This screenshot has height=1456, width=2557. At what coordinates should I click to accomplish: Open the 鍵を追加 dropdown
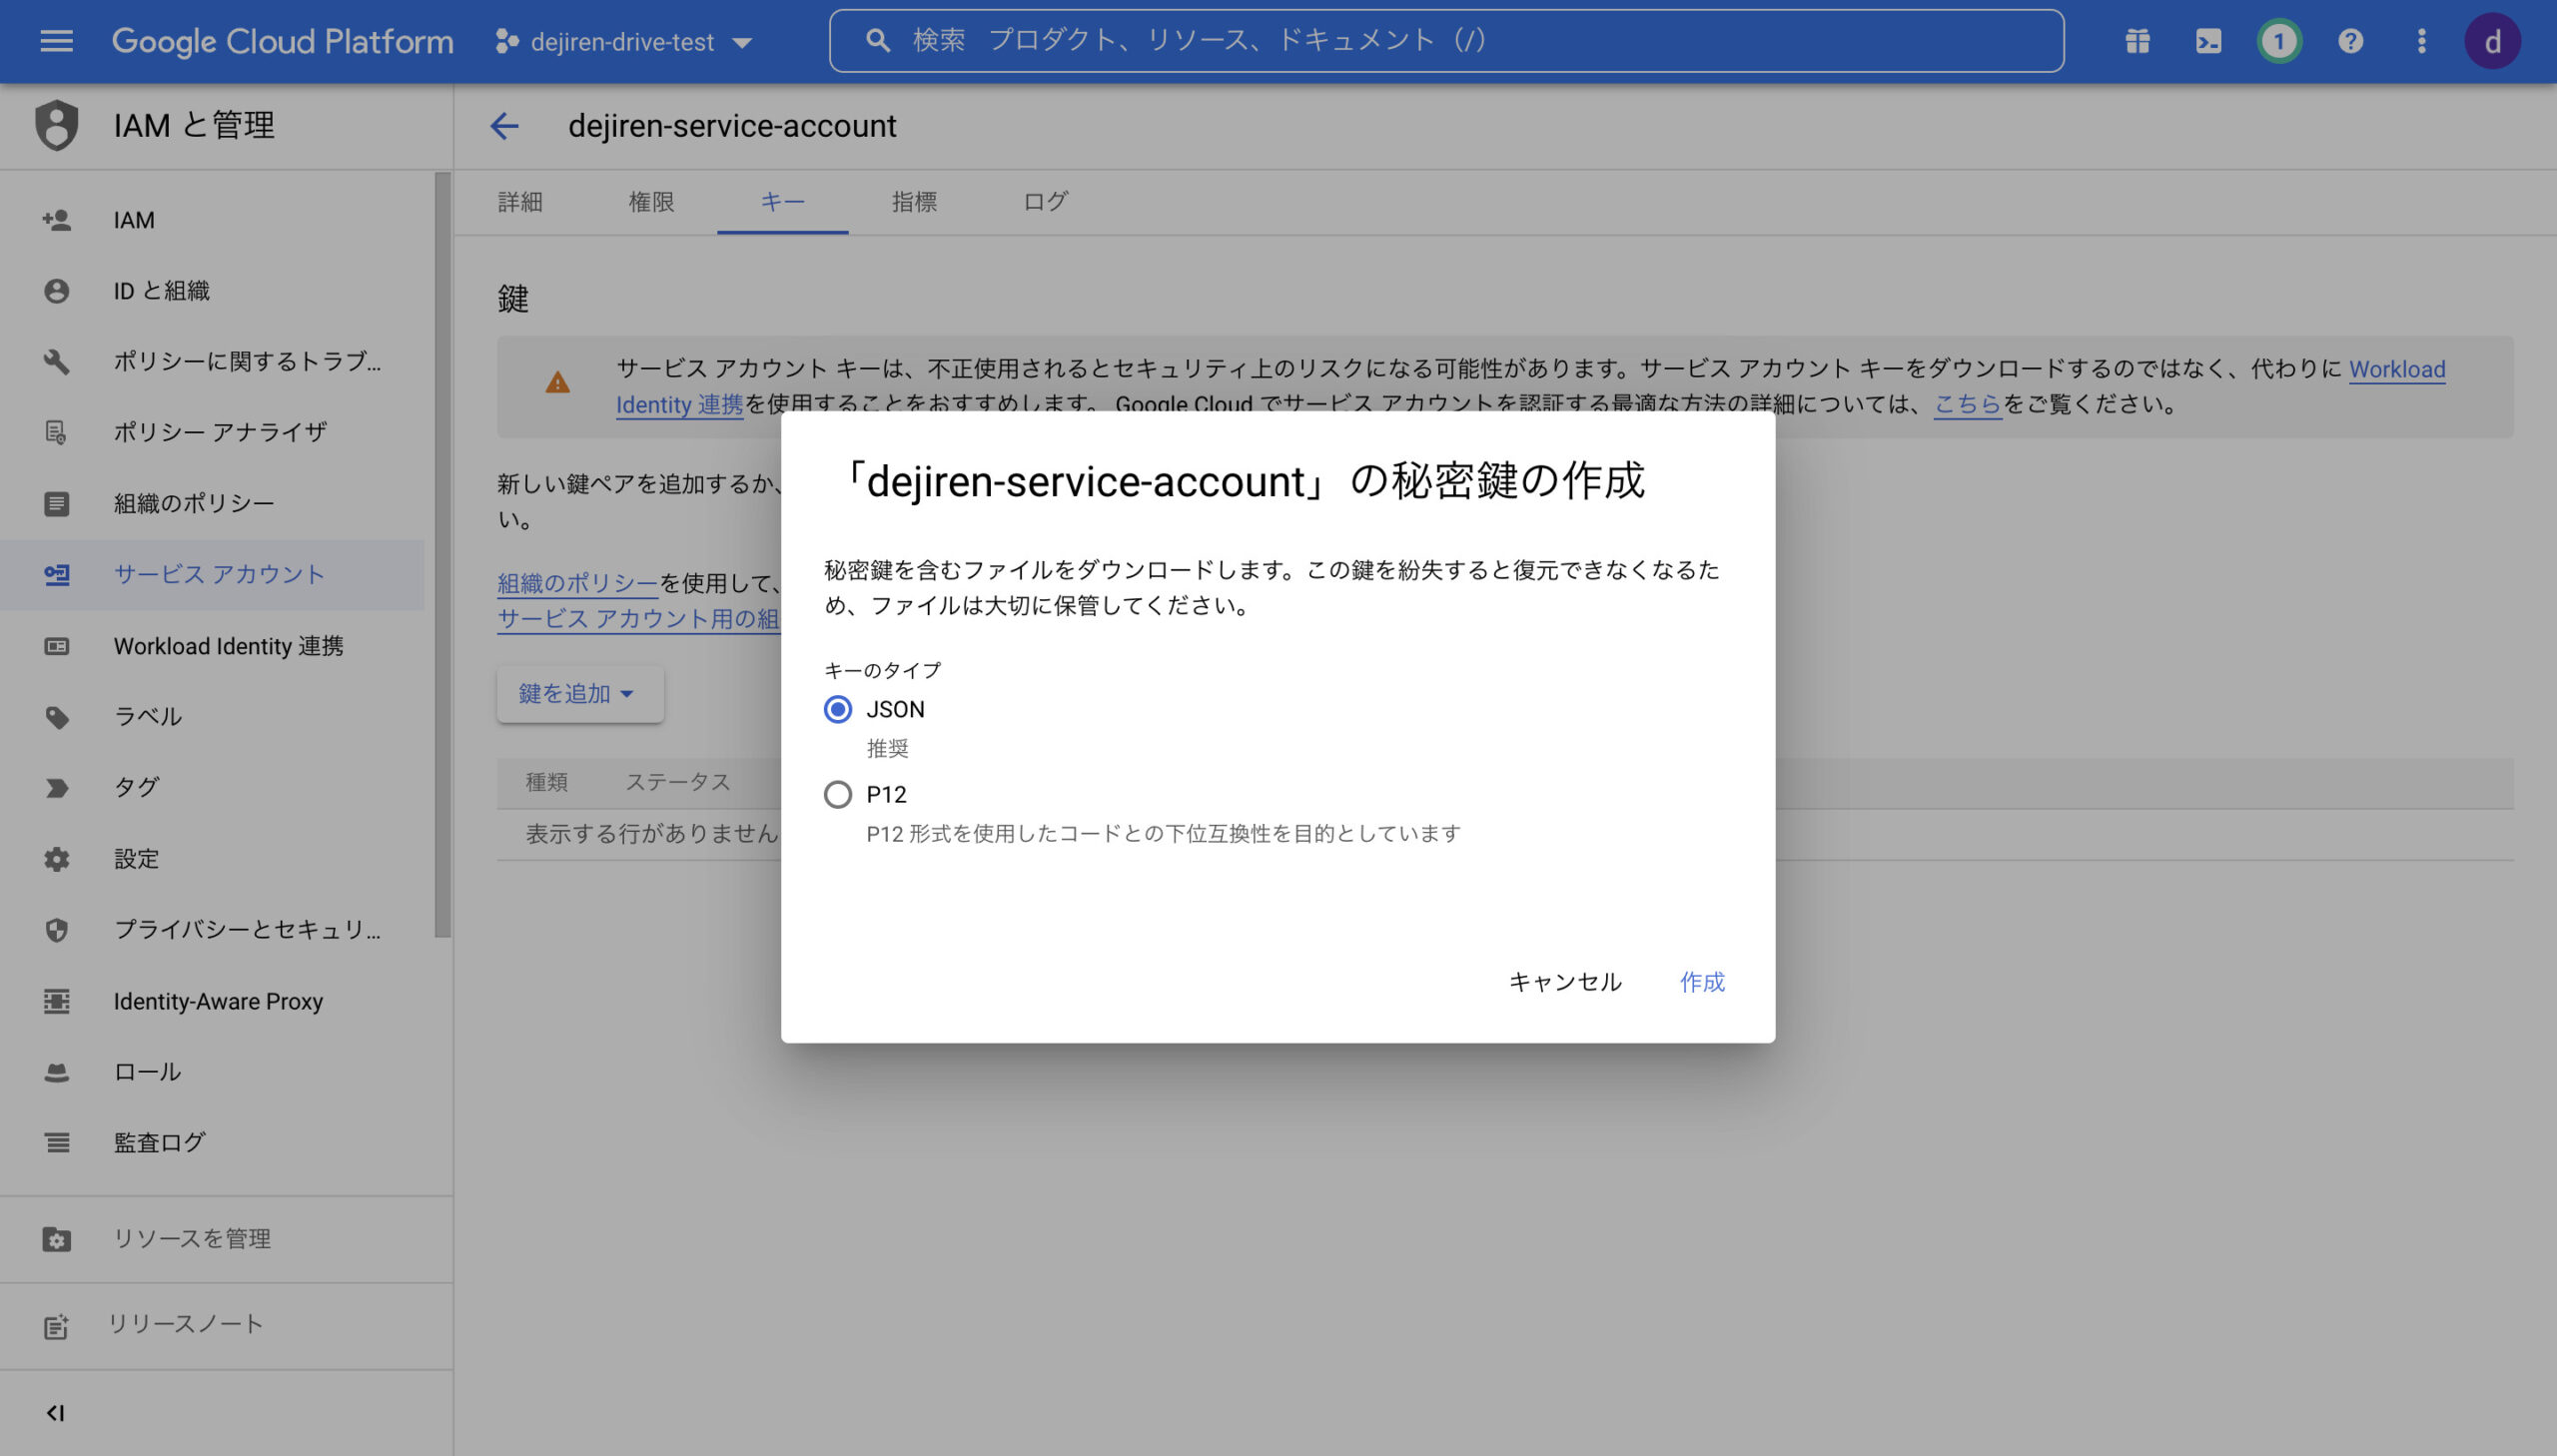pos(580,693)
